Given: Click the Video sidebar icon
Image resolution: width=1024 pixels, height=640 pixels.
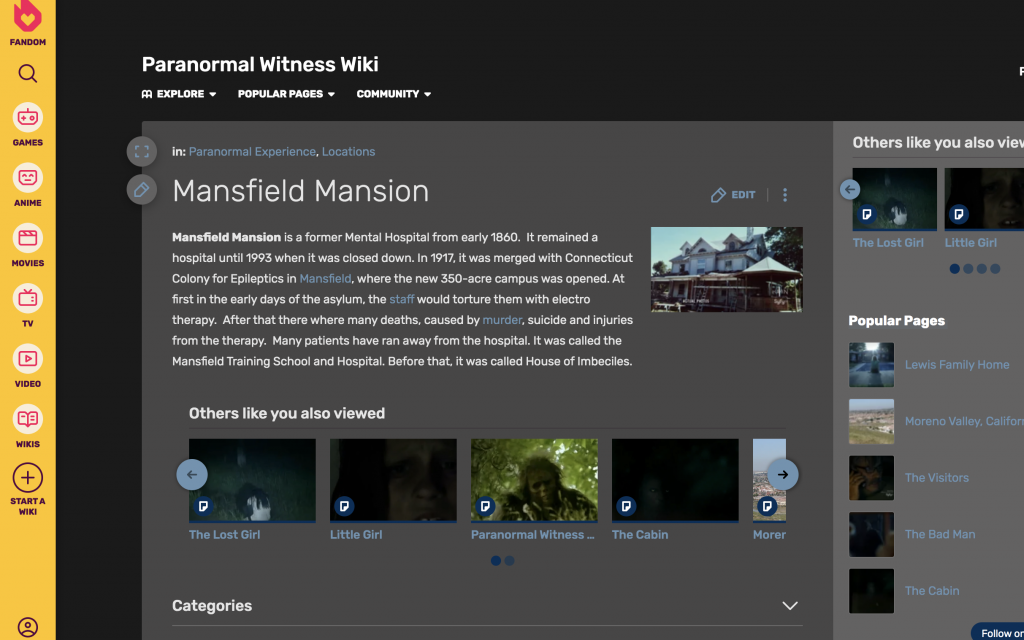Looking at the screenshot, I should pos(28,359).
